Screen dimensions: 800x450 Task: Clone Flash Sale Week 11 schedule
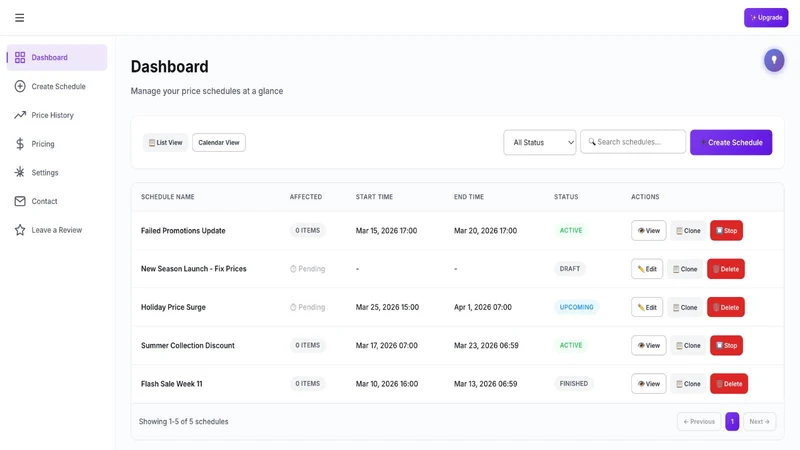pyautogui.click(x=688, y=384)
